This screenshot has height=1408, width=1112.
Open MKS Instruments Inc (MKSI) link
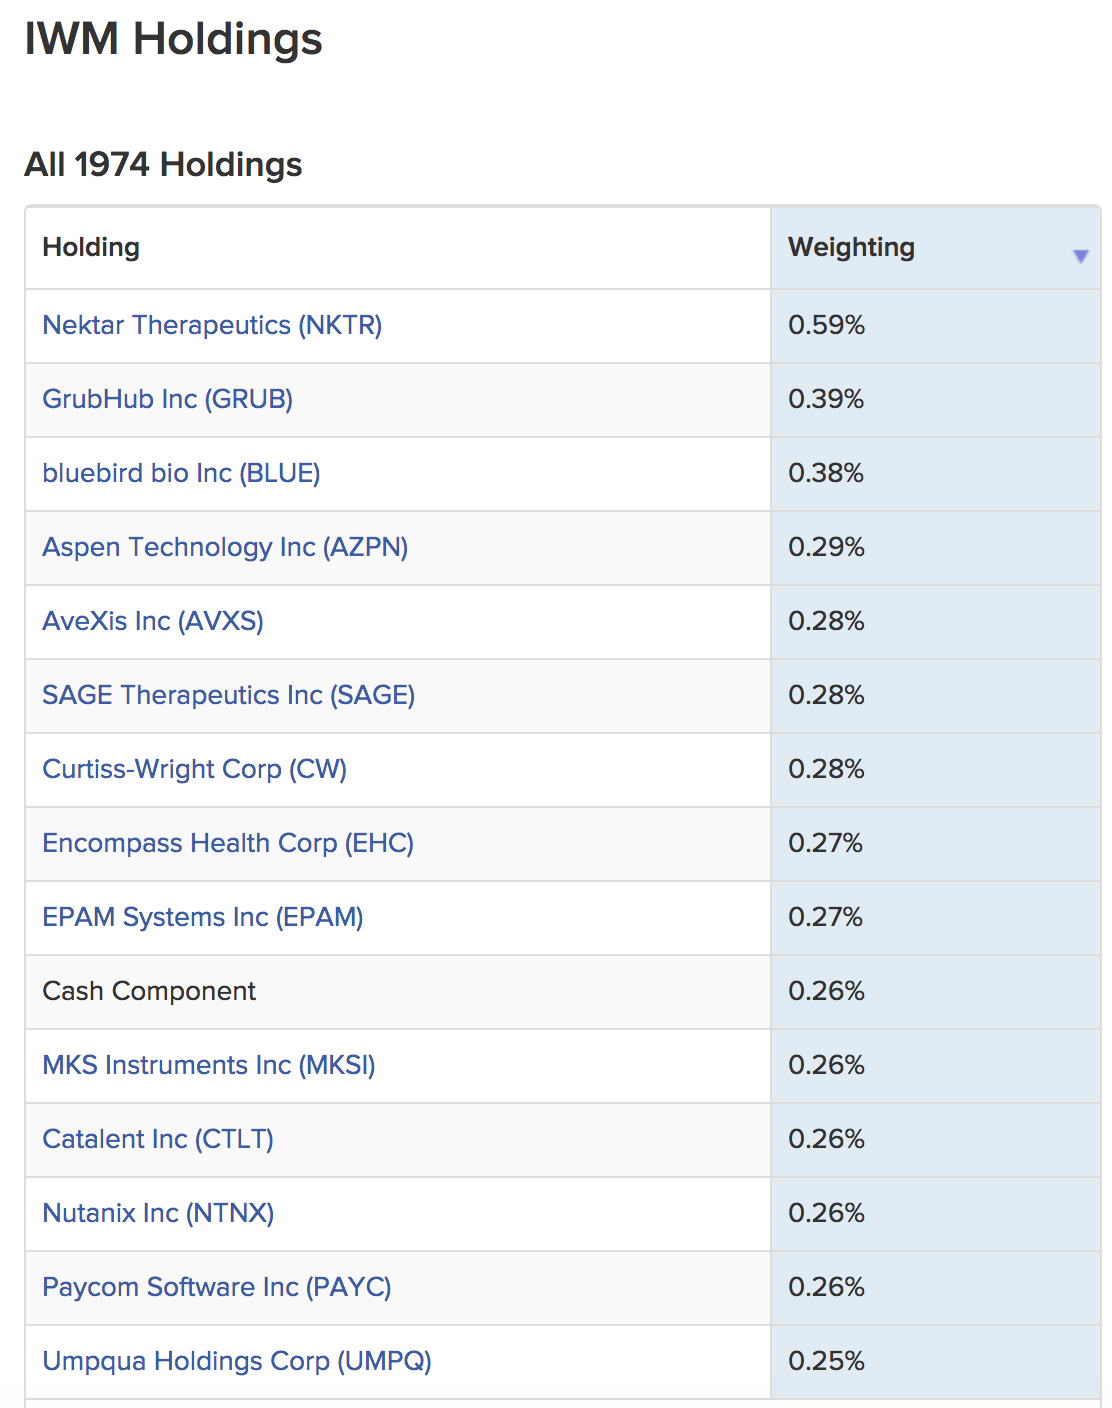(209, 1065)
